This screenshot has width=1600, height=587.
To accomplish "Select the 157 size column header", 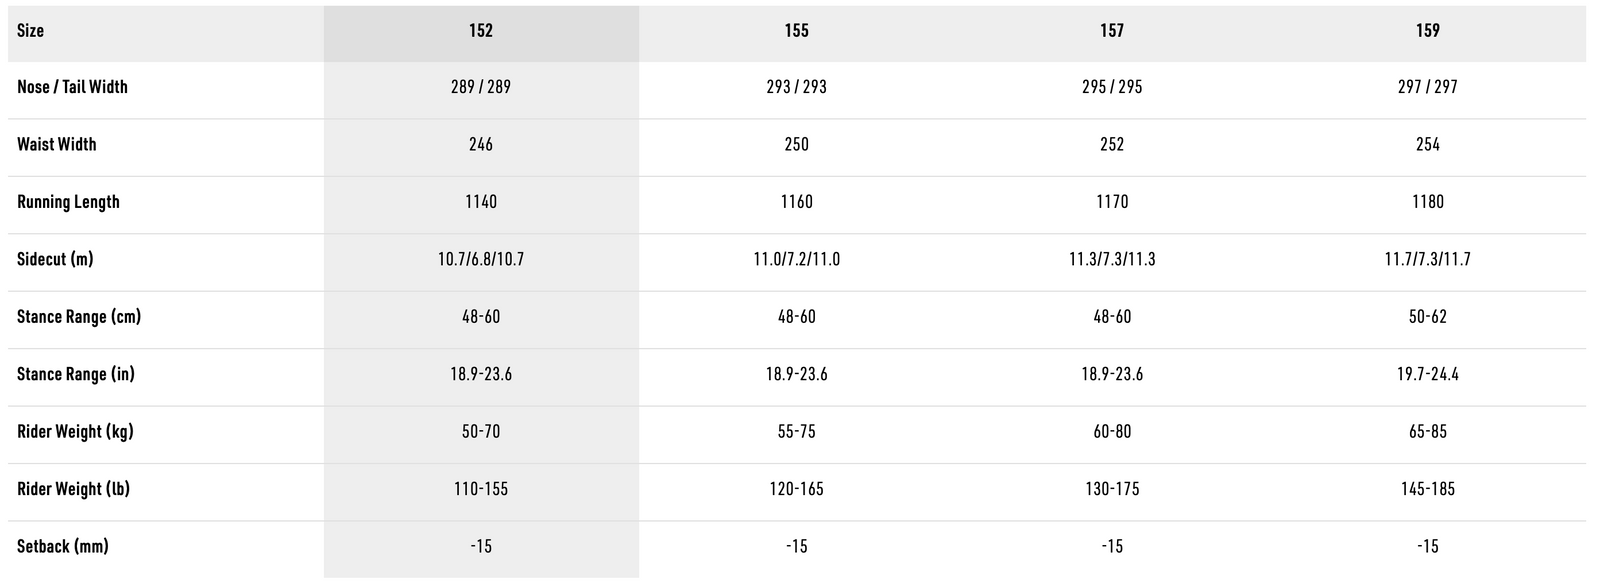I will click(1112, 31).
